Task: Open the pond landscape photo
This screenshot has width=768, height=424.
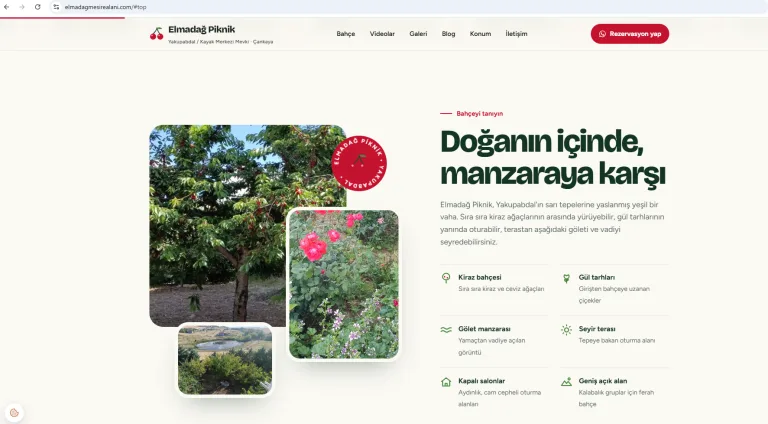Action: [225, 359]
